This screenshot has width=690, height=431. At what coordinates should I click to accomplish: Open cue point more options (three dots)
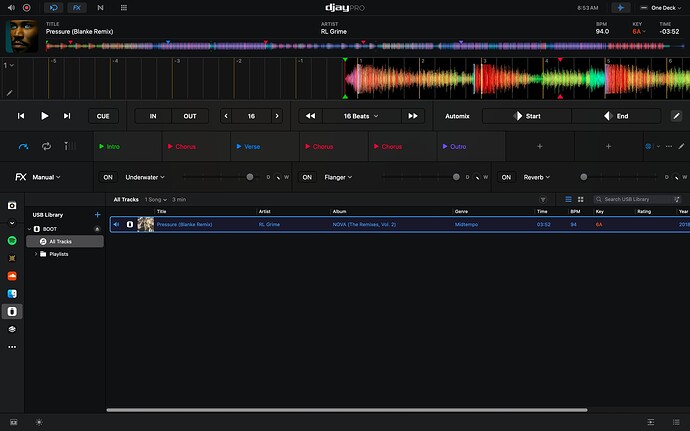coord(669,146)
